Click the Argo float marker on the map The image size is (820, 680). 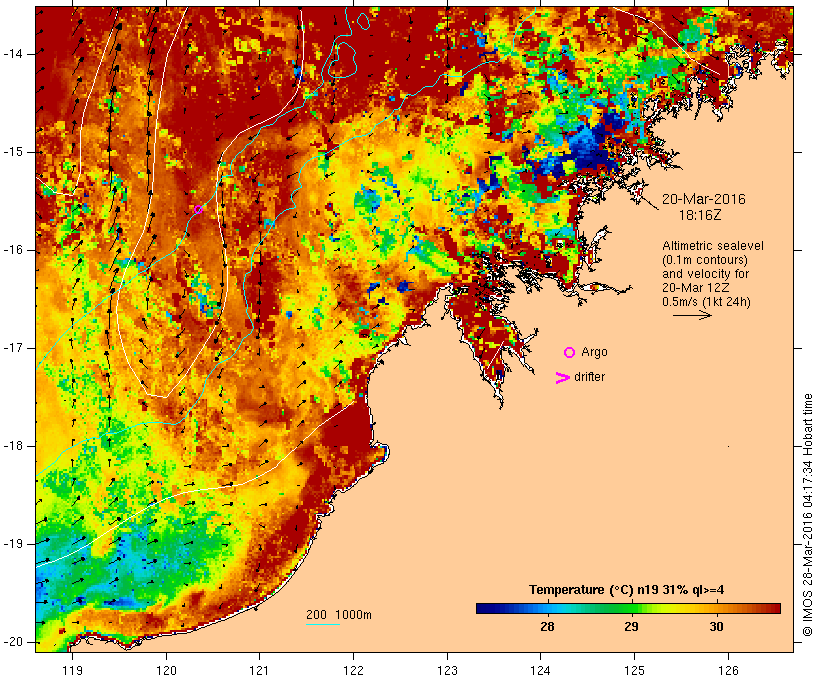click(x=198, y=210)
